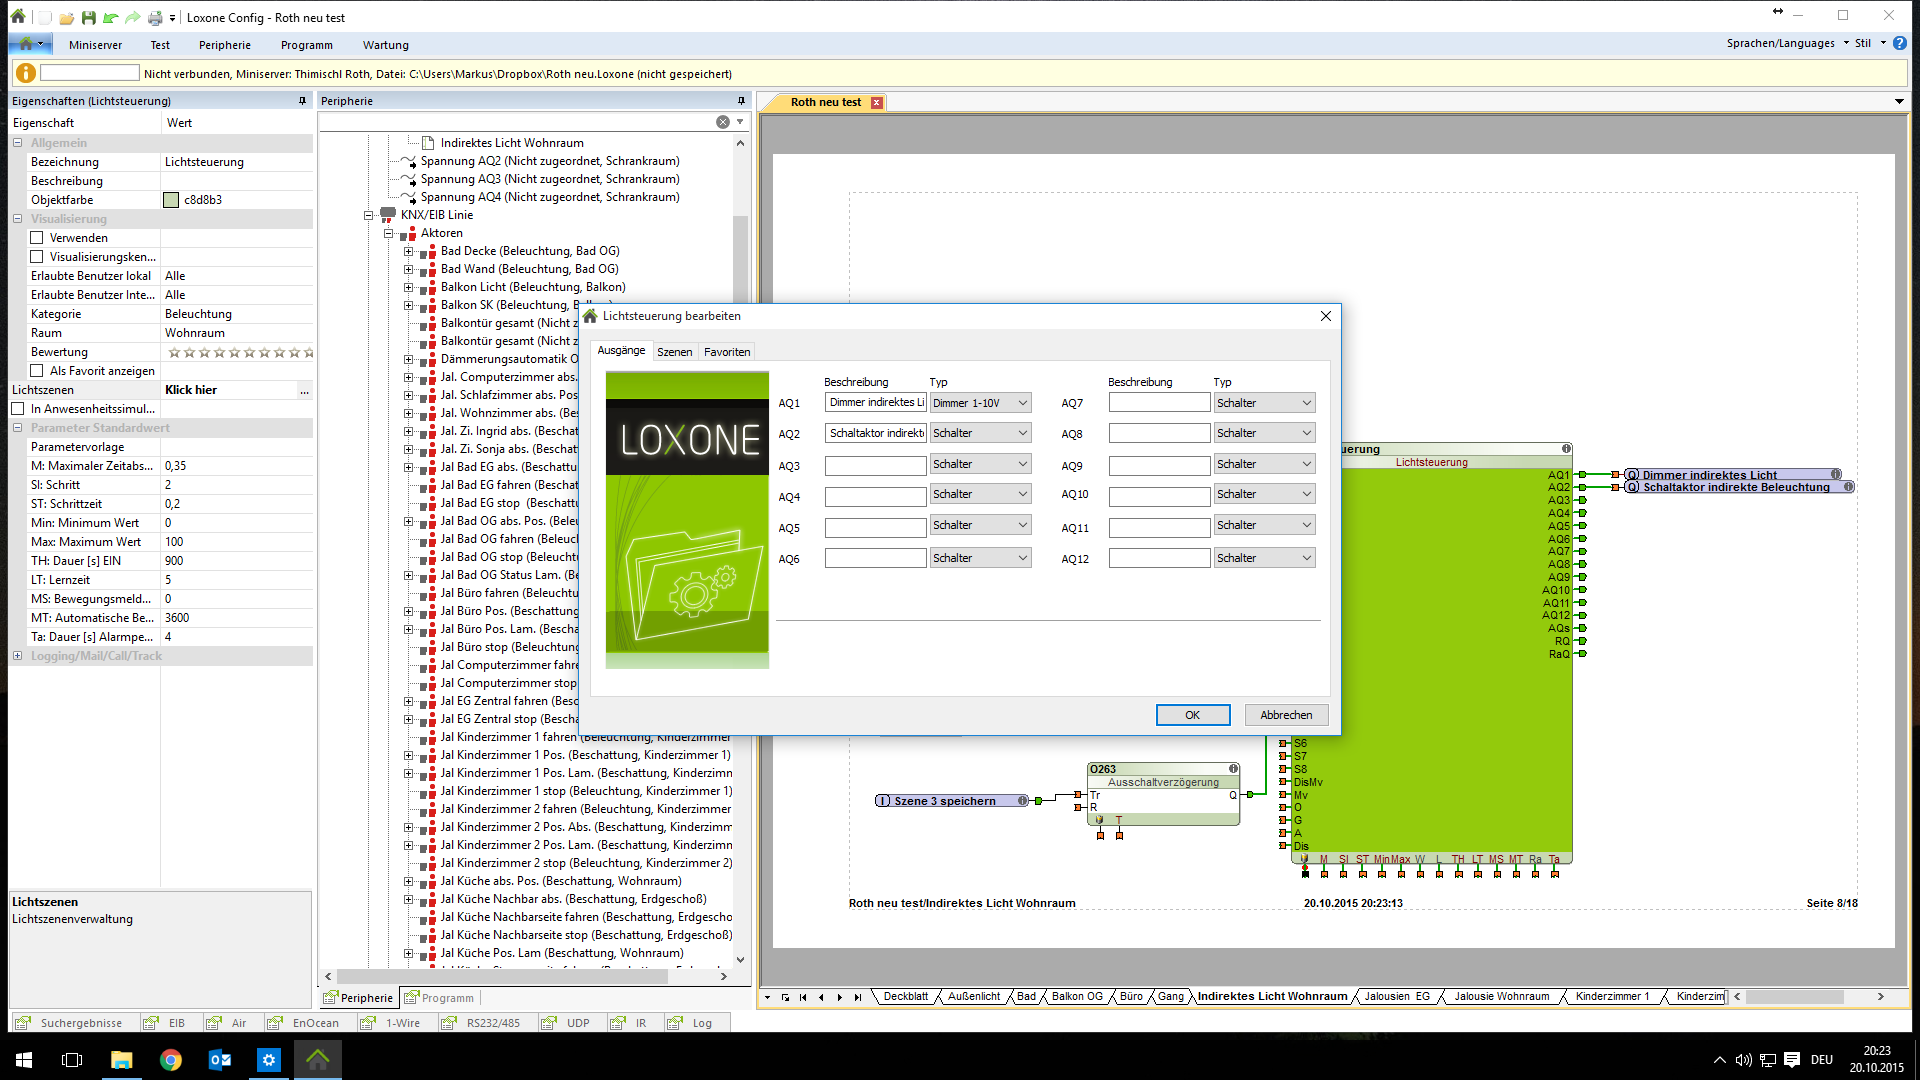
Task: Toggle the Als Favorit anzeigen checkbox
Action: 37,371
